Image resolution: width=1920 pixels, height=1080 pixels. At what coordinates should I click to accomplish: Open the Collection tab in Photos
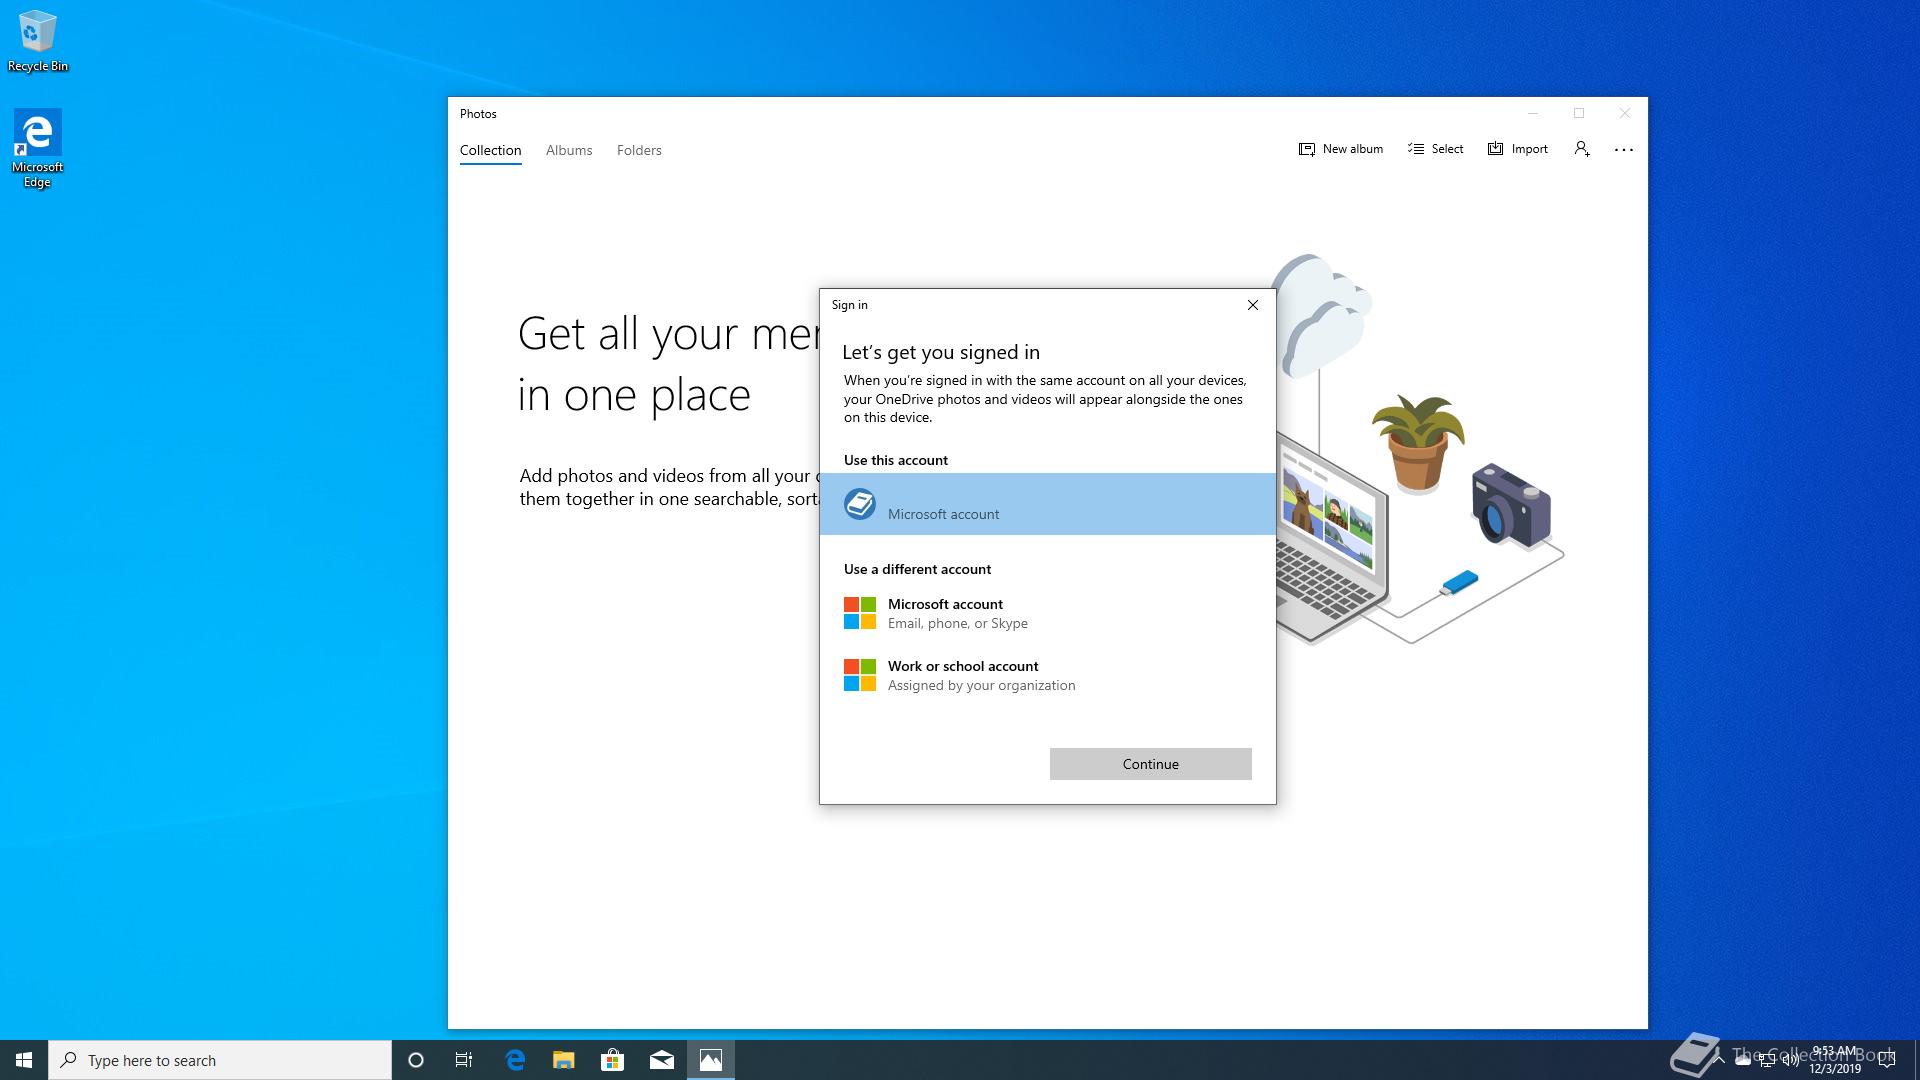(490, 150)
